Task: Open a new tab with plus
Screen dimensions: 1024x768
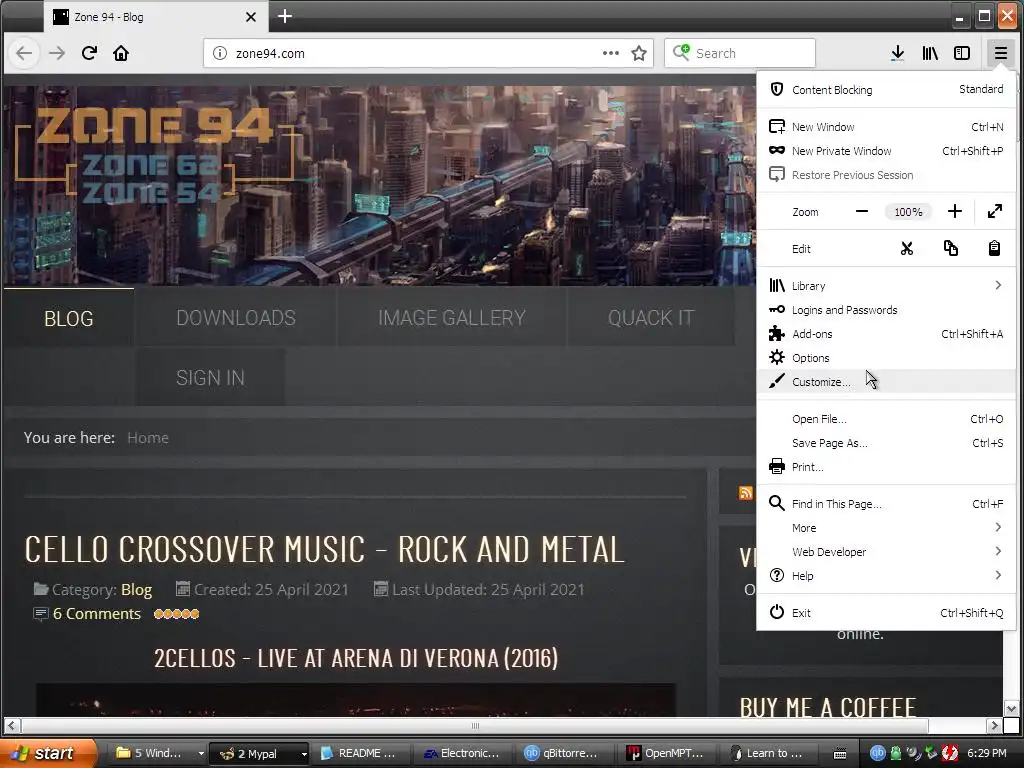Action: click(x=285, y=16)
